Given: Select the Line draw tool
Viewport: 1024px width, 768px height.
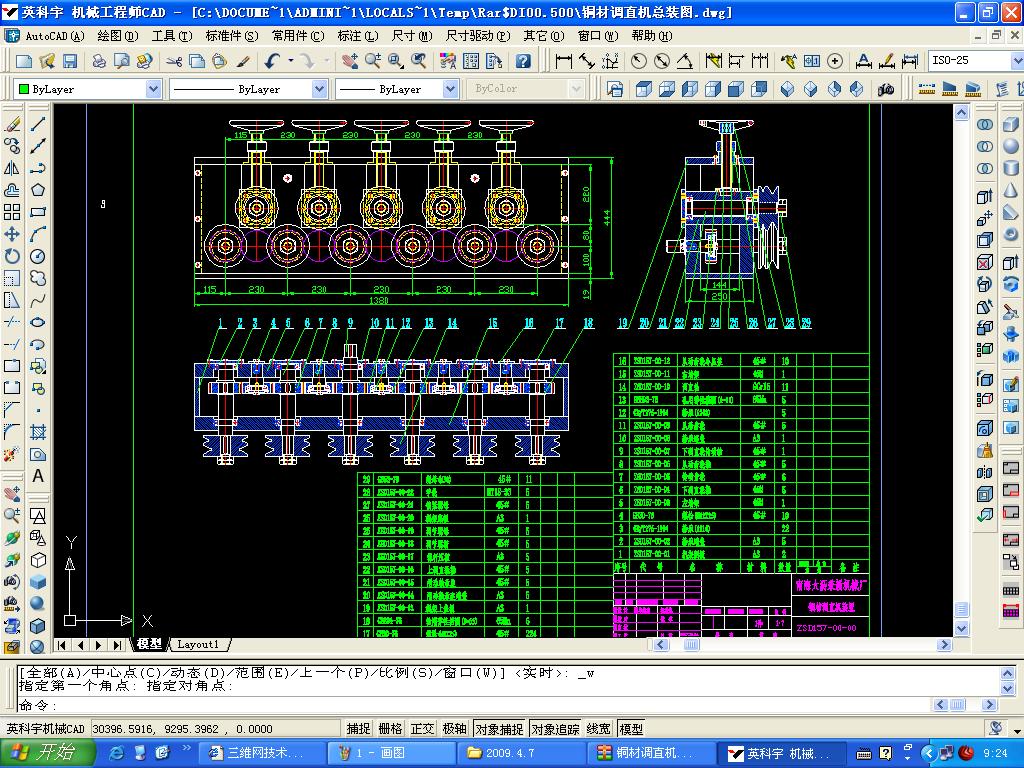Looking at the screenshot, I should 38,124.
